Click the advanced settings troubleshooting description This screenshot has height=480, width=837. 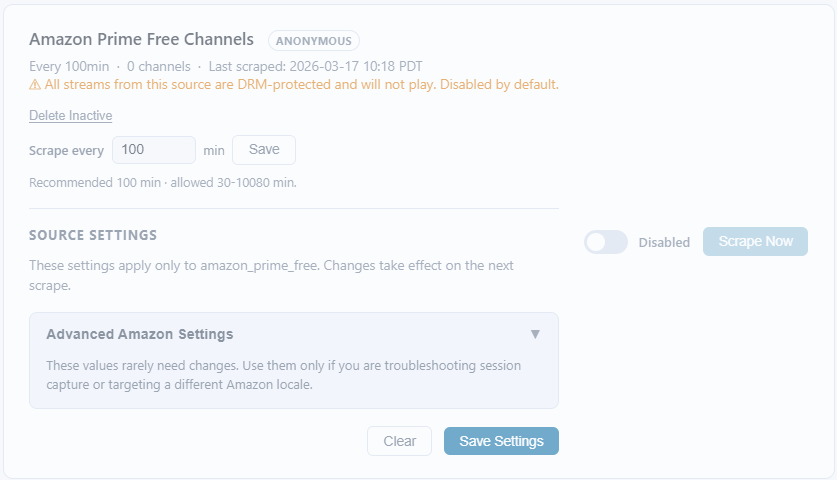(x=283, y=375)
